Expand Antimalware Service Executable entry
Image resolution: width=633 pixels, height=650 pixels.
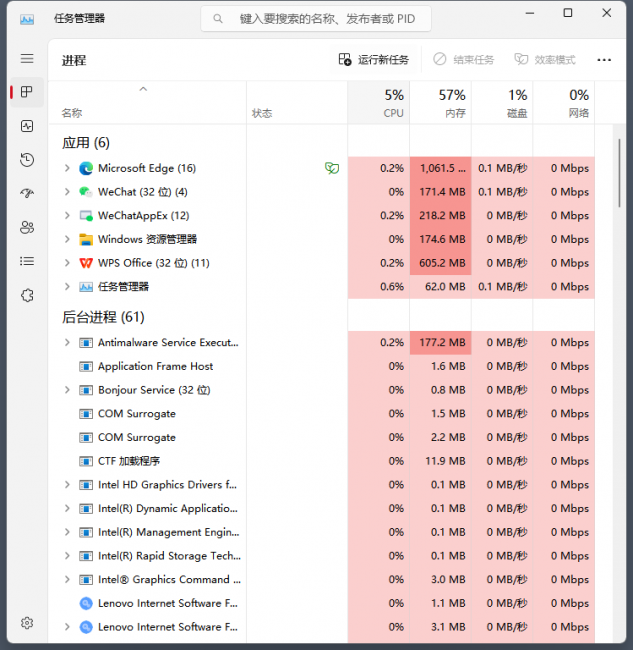coord(67,342)
